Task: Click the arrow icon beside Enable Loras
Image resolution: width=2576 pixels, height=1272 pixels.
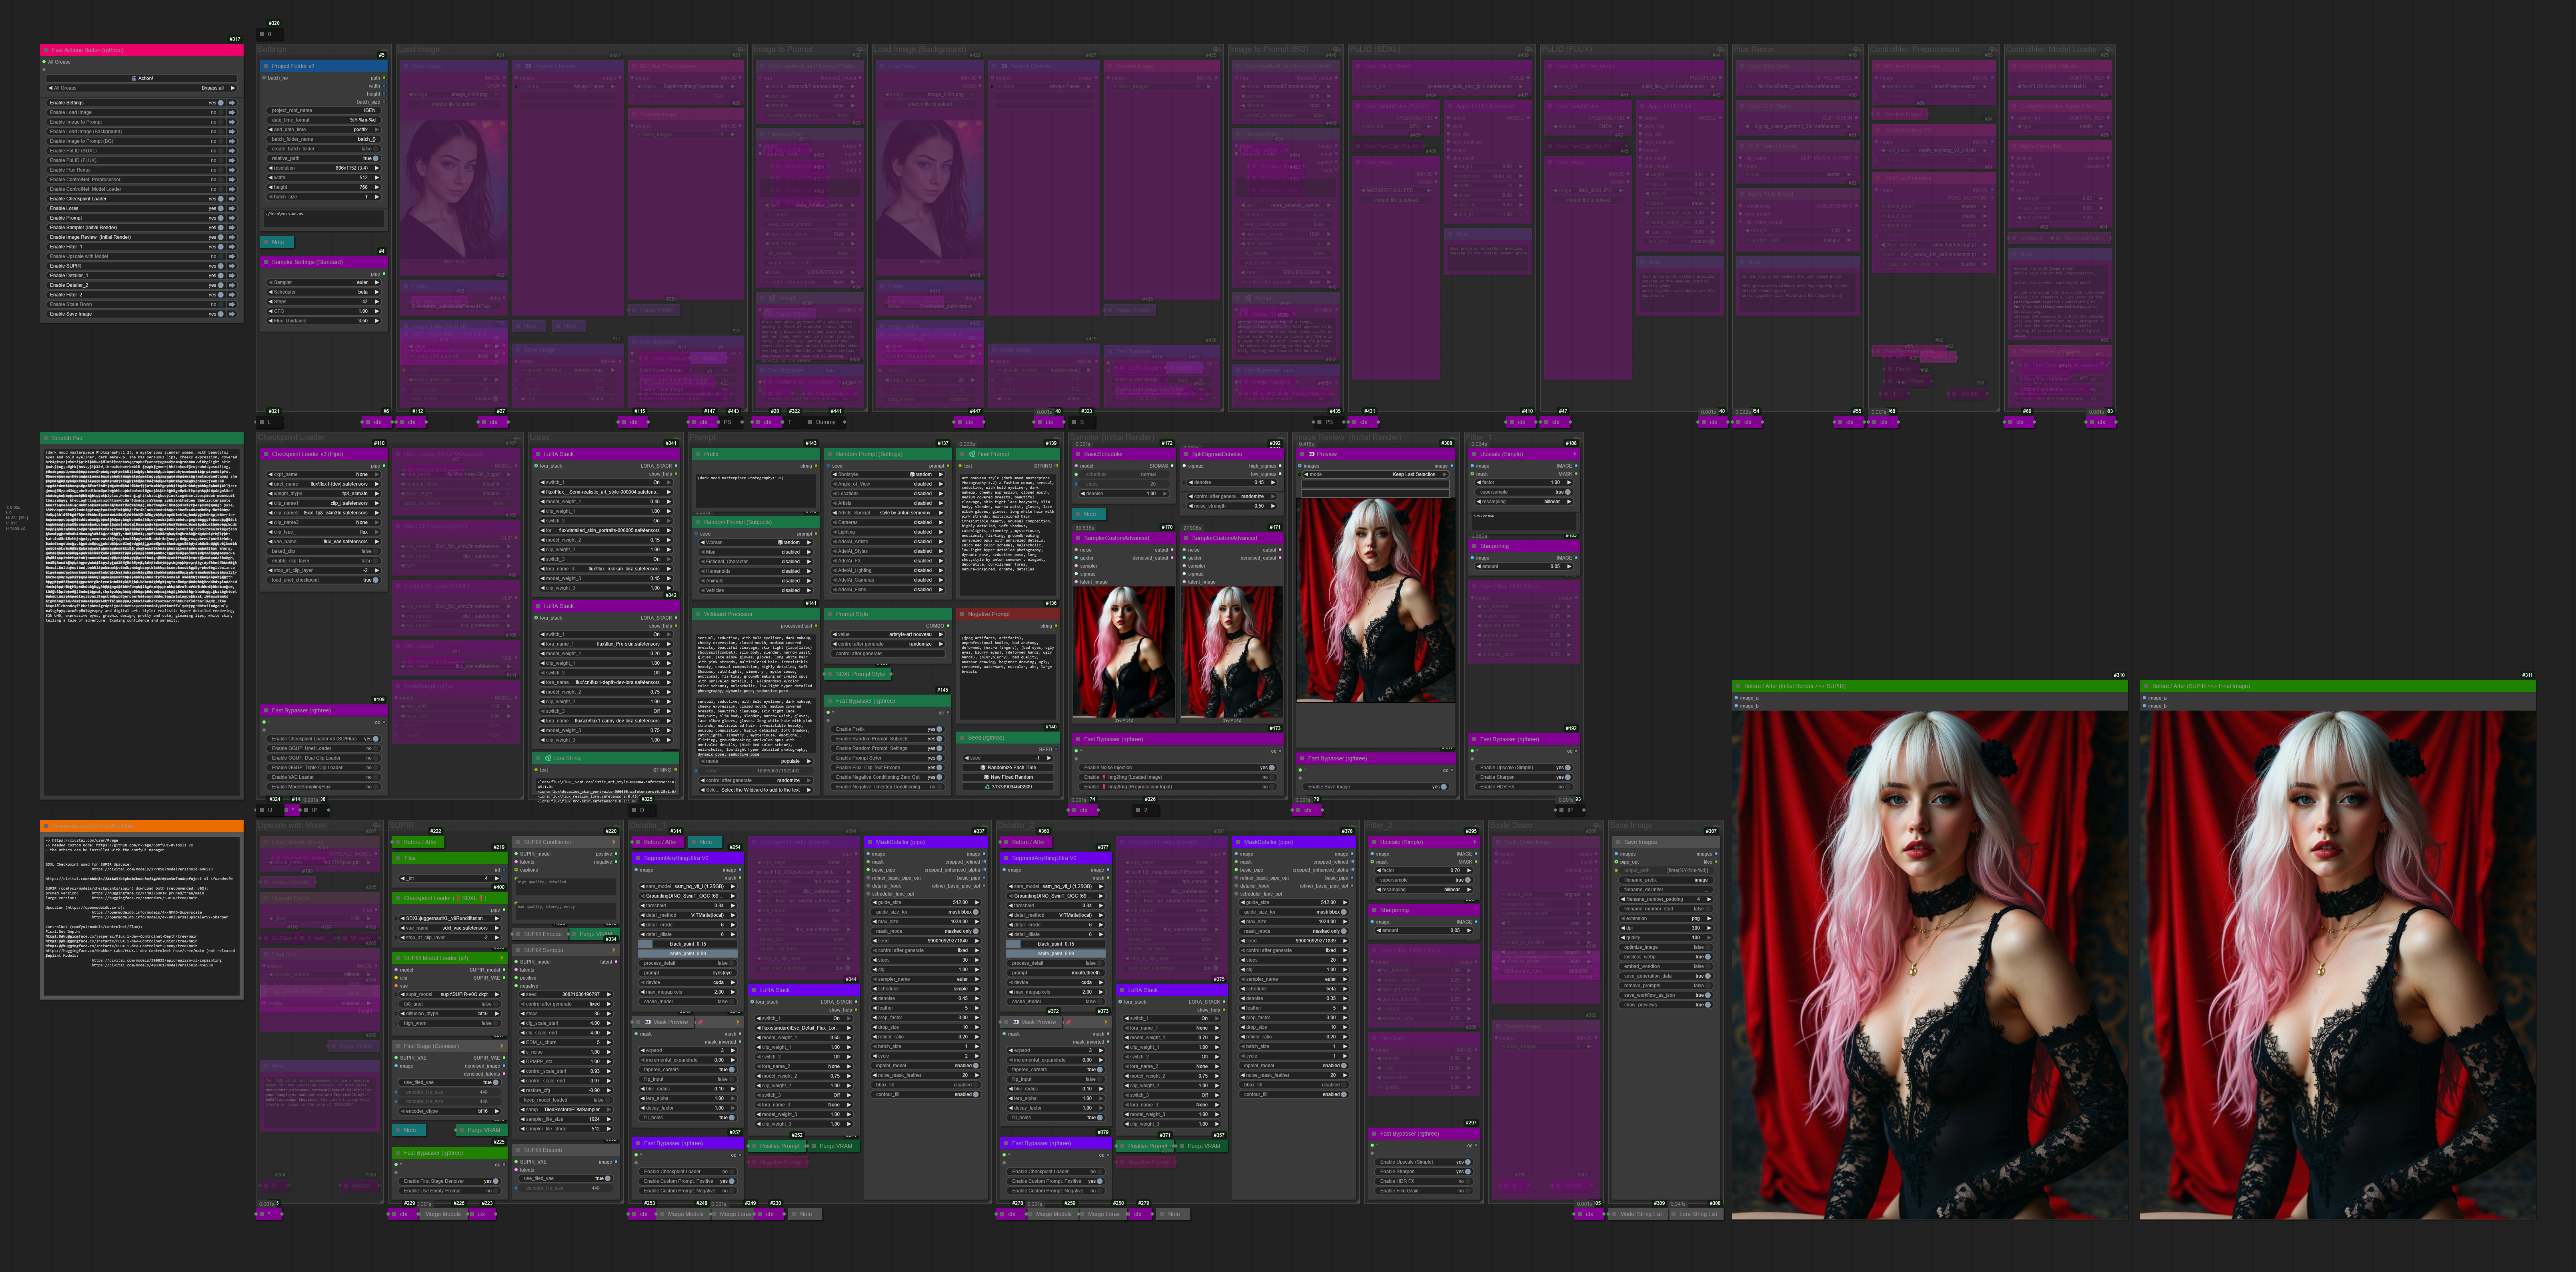Action: click(232, 208)
